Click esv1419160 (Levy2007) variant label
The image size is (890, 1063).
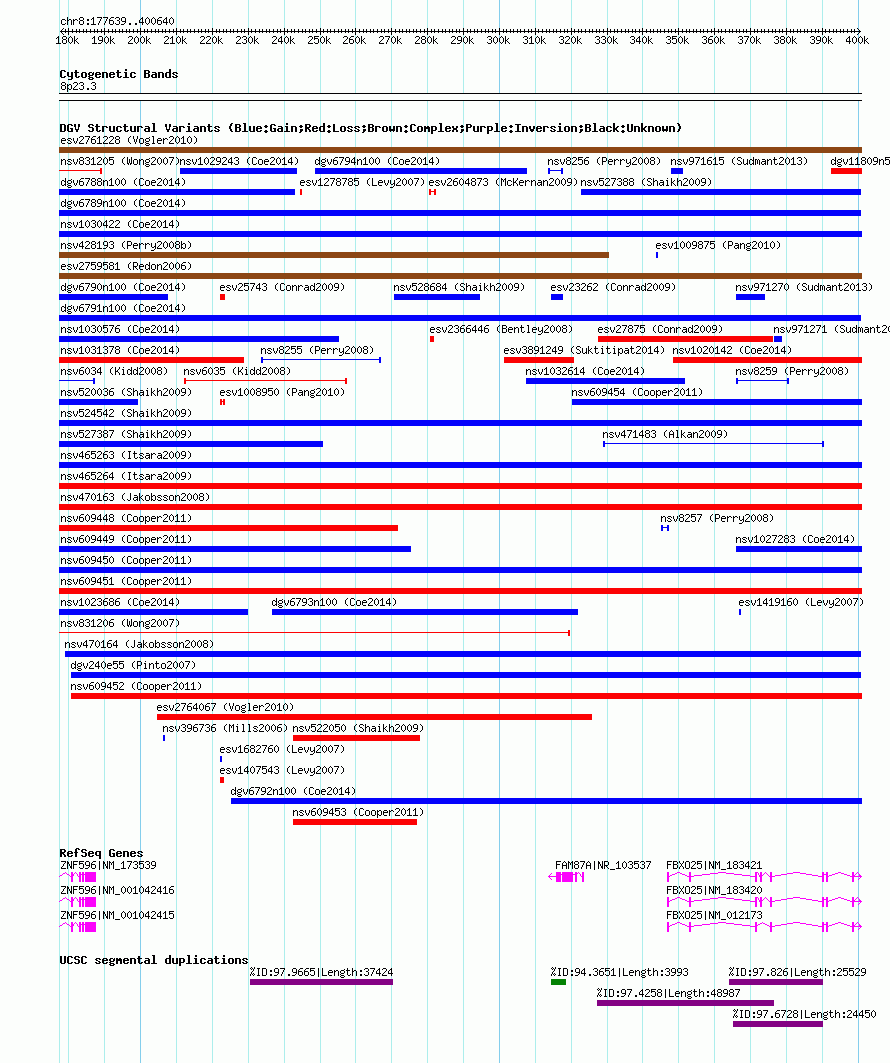point(801,603)
